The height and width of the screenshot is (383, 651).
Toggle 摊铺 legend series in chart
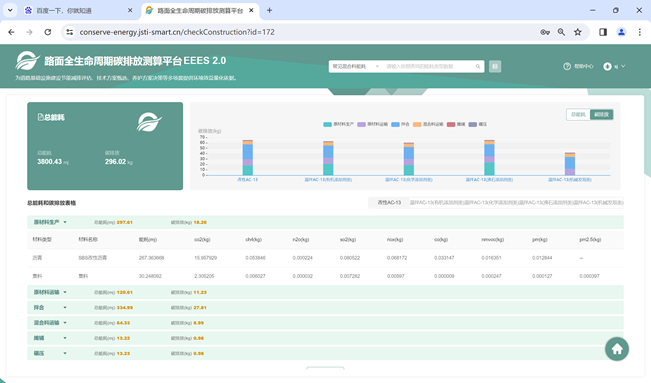pyautogui.click(x=456, y=124)
